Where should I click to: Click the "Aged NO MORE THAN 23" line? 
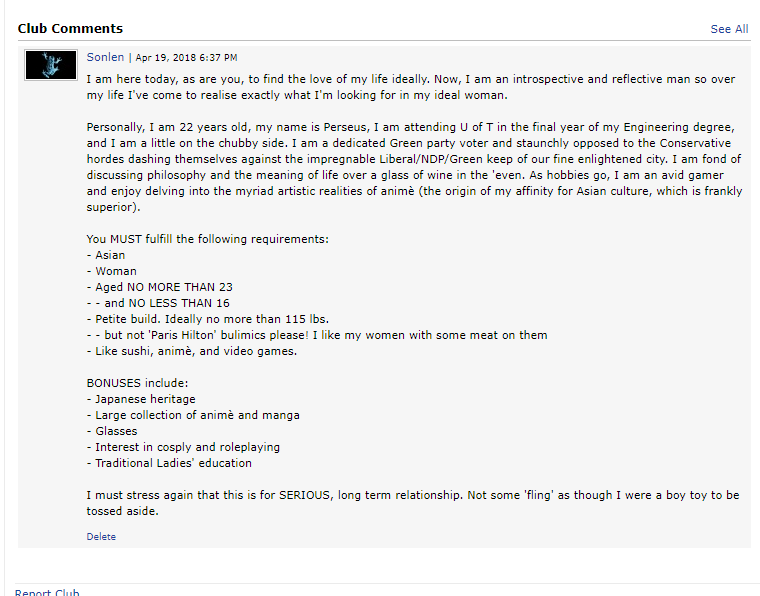(x=159, y=287)
